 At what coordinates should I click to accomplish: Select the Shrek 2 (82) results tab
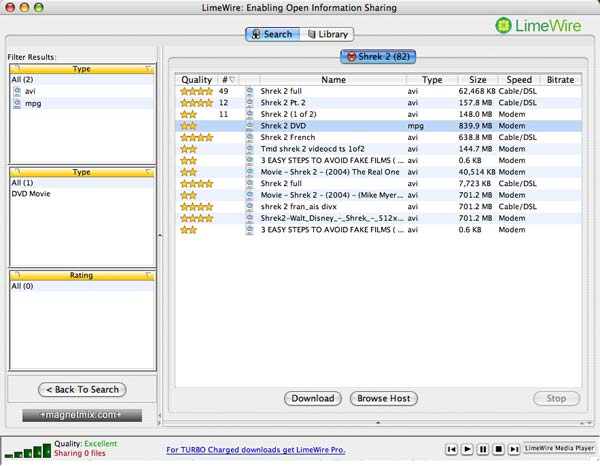pyautogui.click(x=378, y=57)
